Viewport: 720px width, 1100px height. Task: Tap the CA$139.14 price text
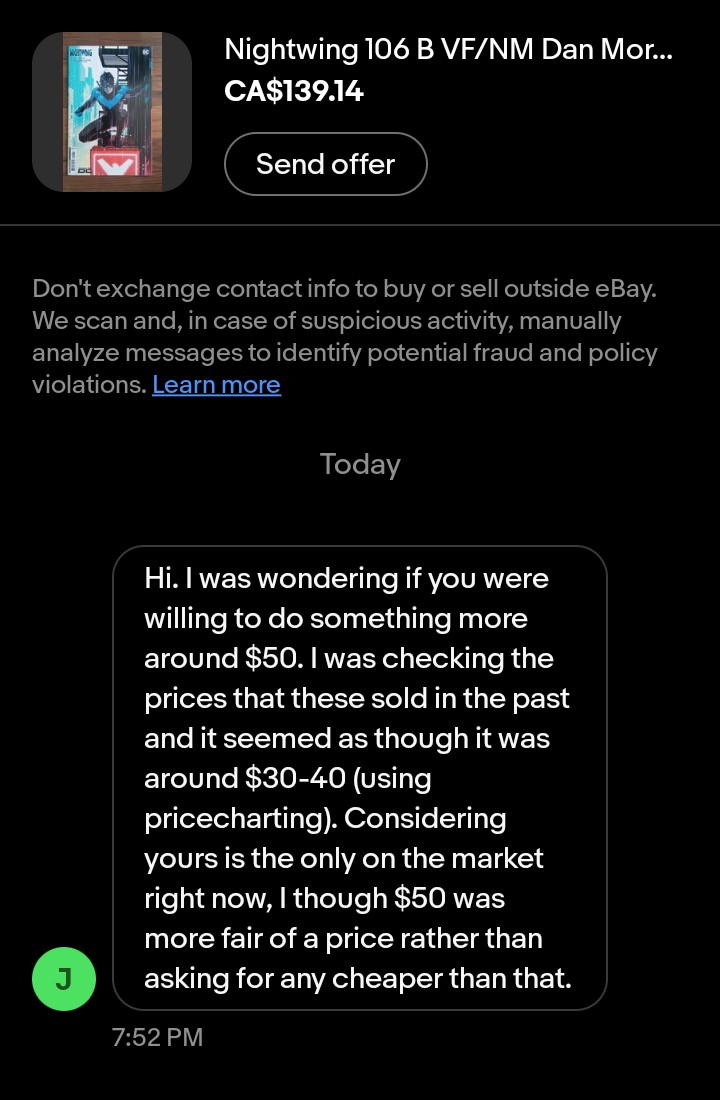[x=294, y=92]
